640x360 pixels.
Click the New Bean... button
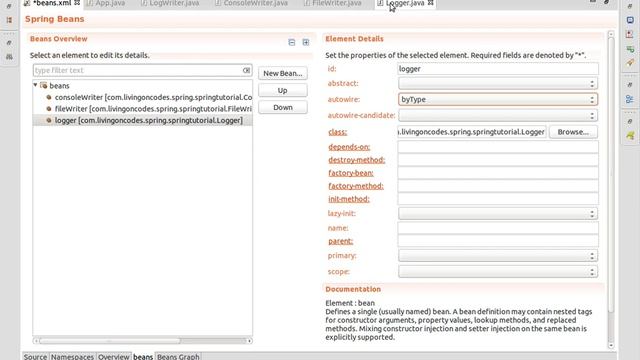pos(283,73)
